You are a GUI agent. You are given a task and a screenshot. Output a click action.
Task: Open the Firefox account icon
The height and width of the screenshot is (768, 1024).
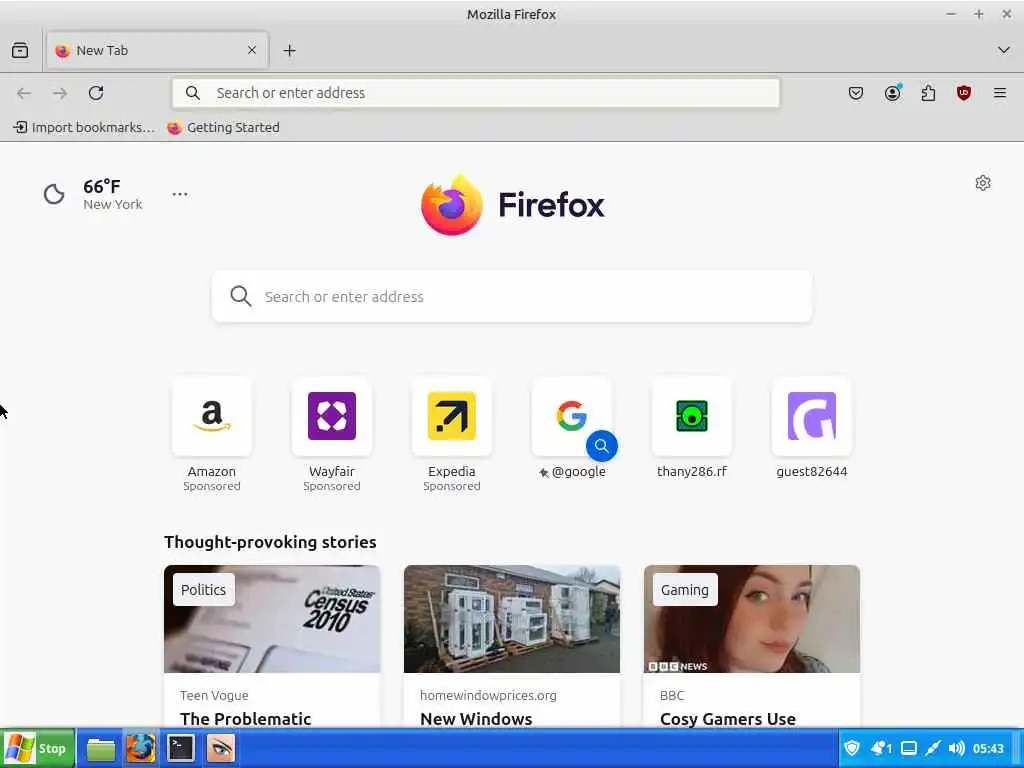pyautogui.click(x=893, y=93)
